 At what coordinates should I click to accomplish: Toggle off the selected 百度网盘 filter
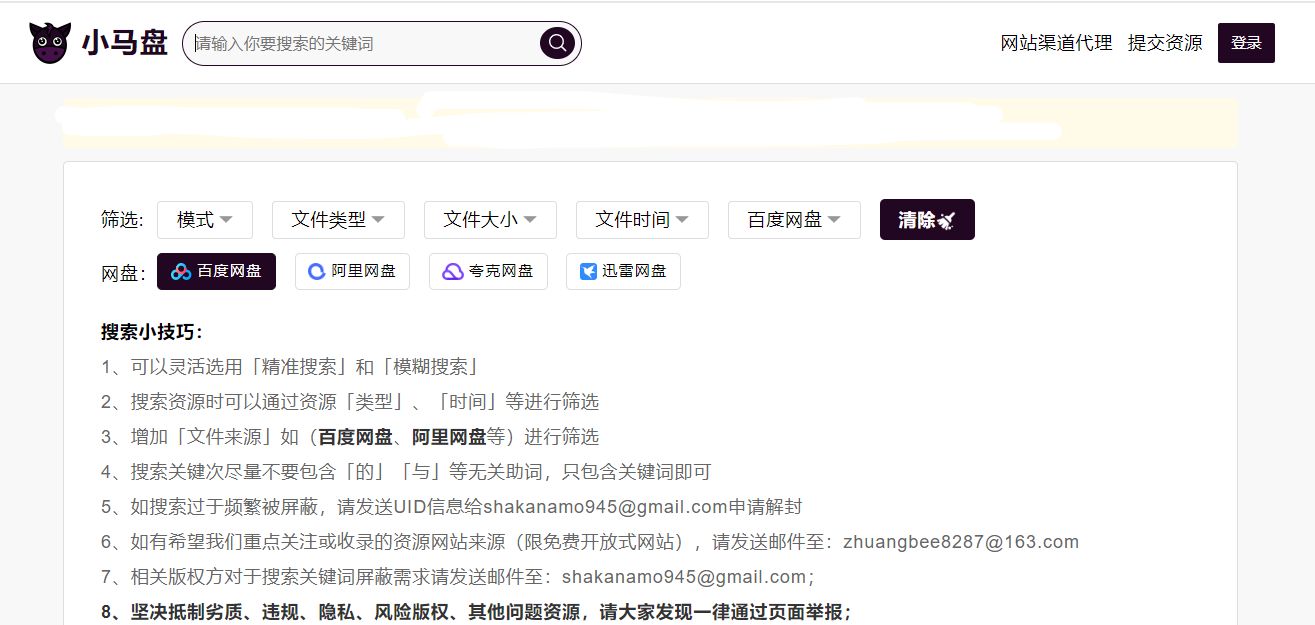click(216, 271)
